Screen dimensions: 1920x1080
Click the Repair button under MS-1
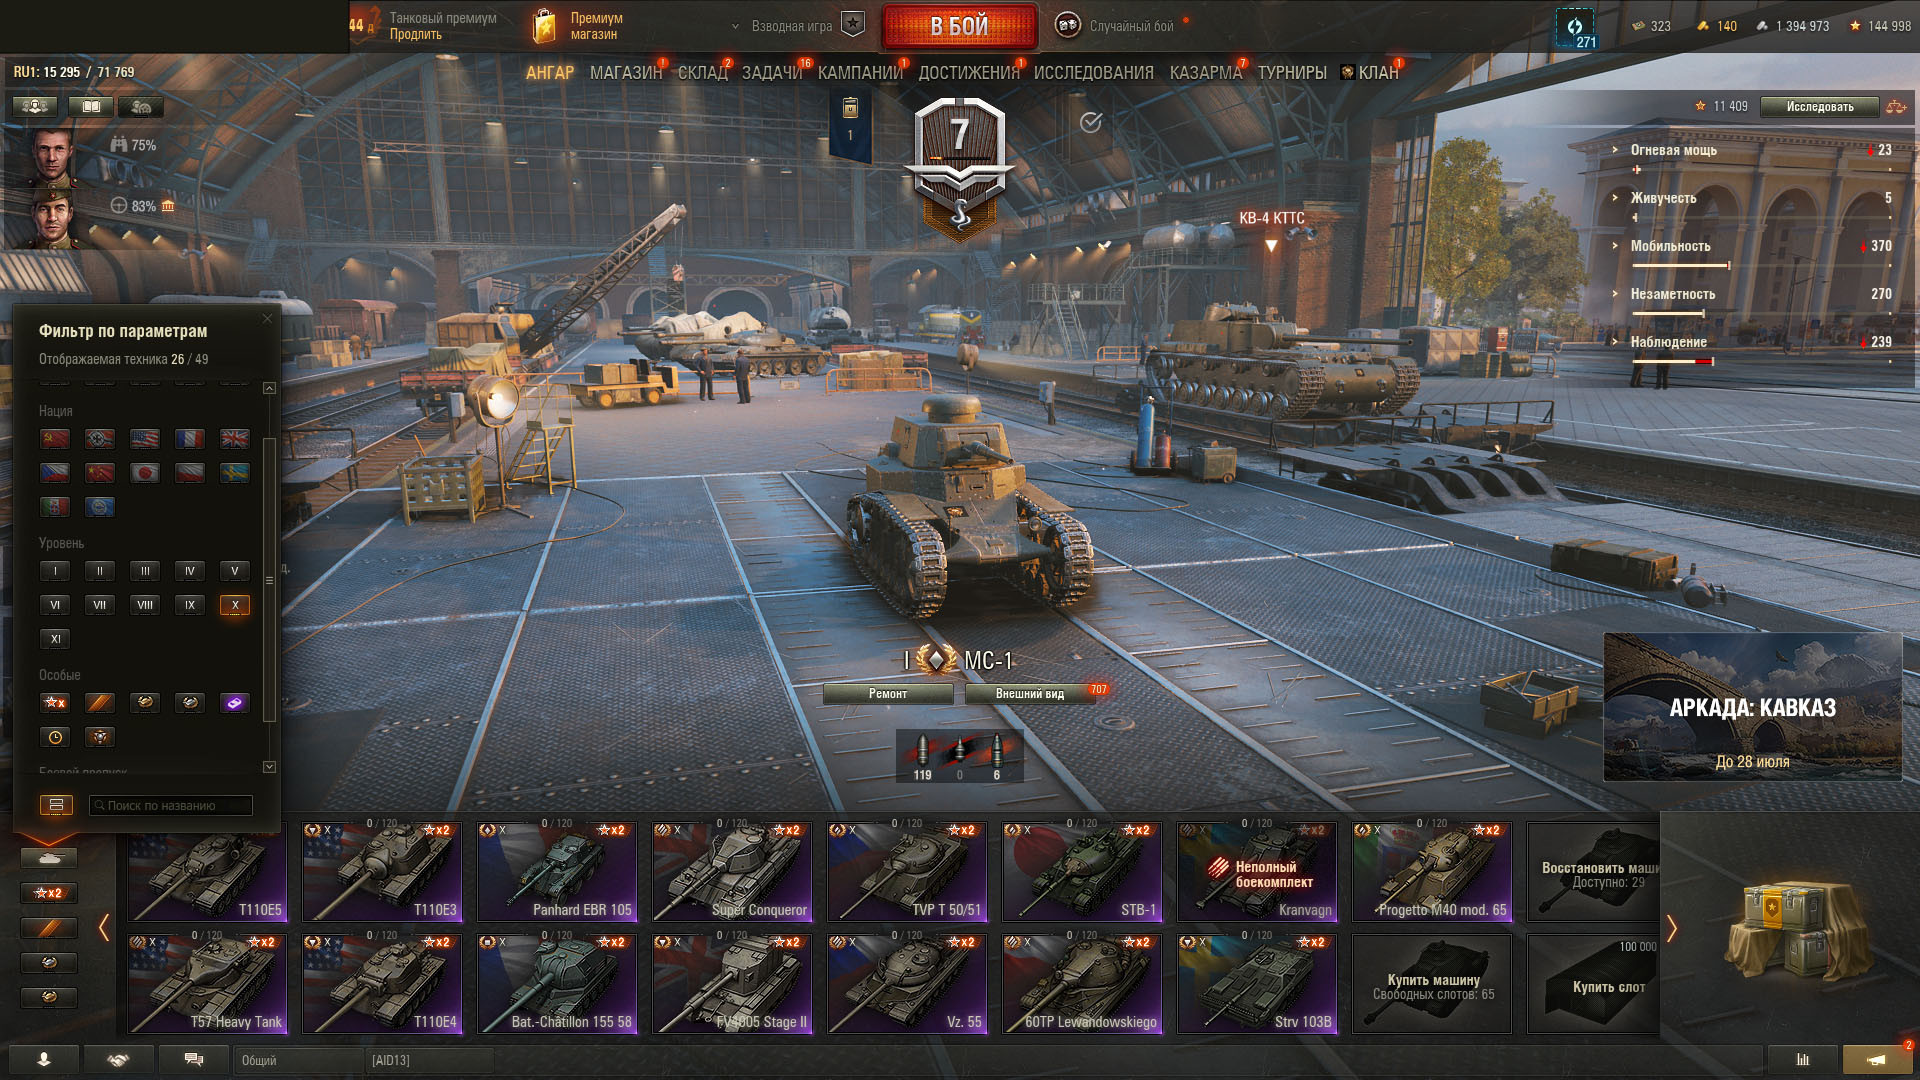888,694
